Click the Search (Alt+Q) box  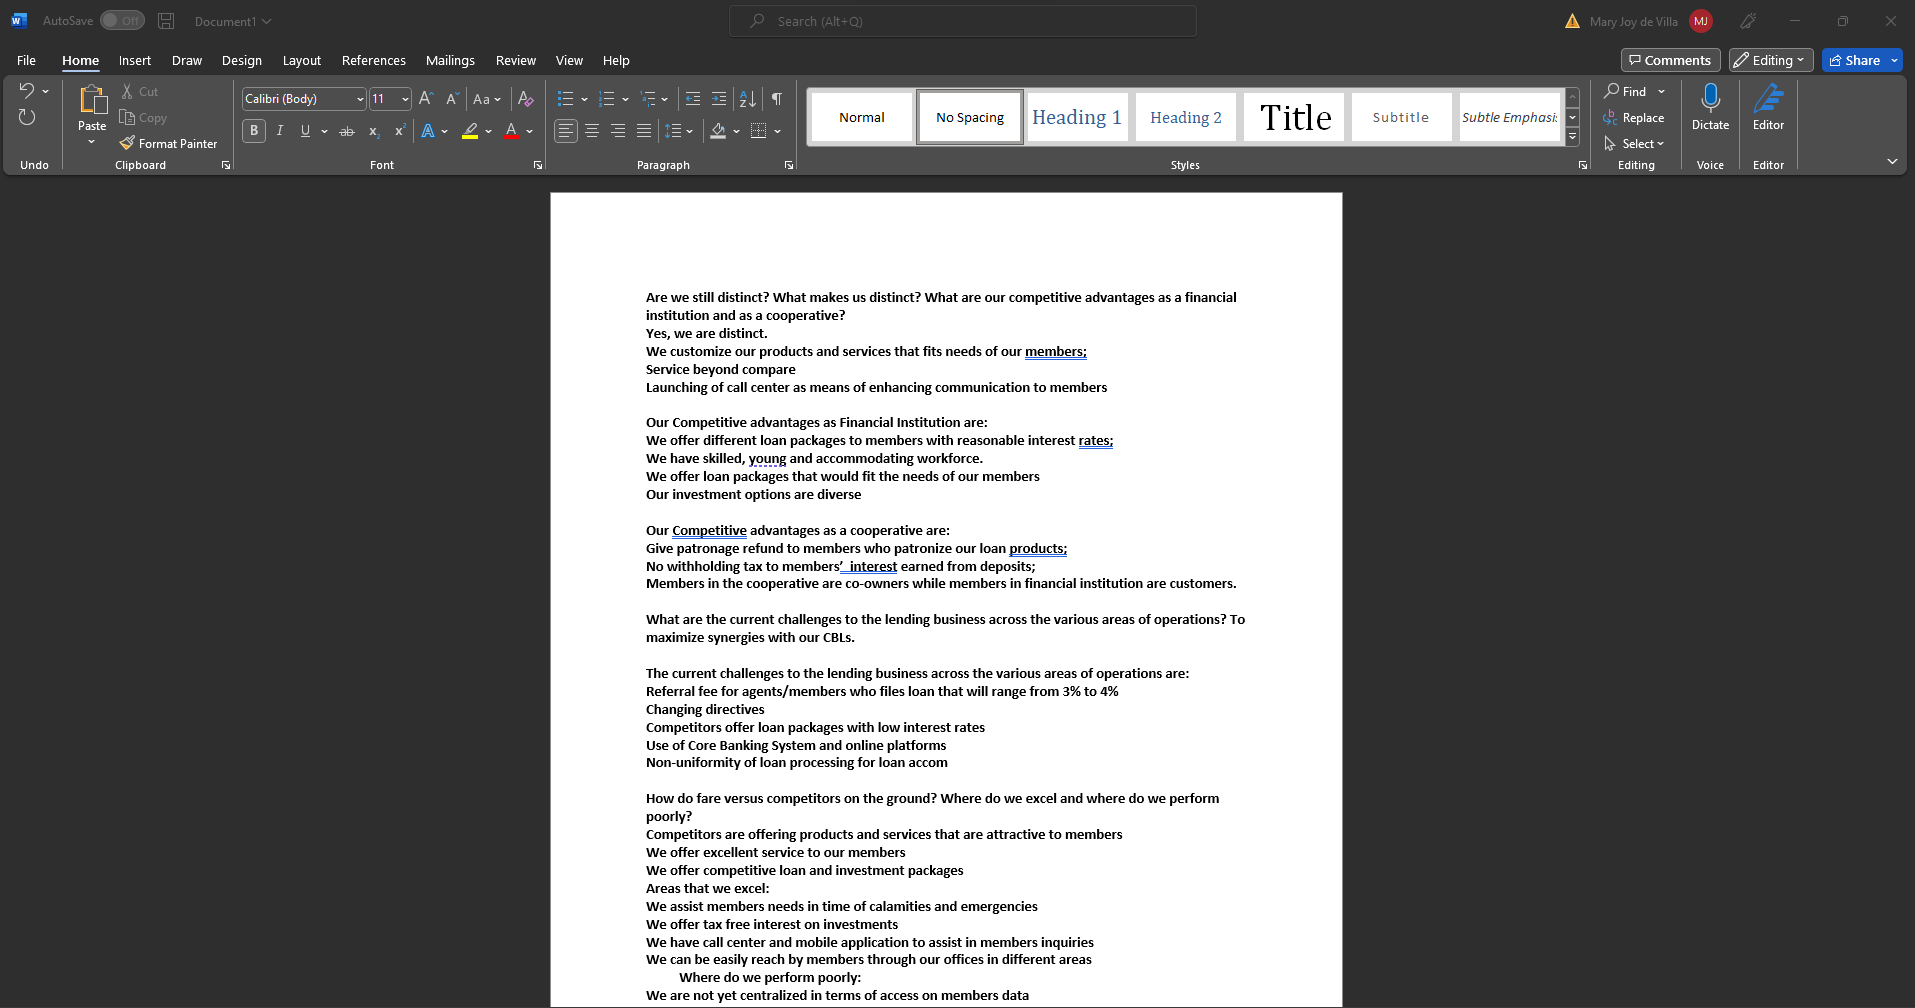pos(963,21)
